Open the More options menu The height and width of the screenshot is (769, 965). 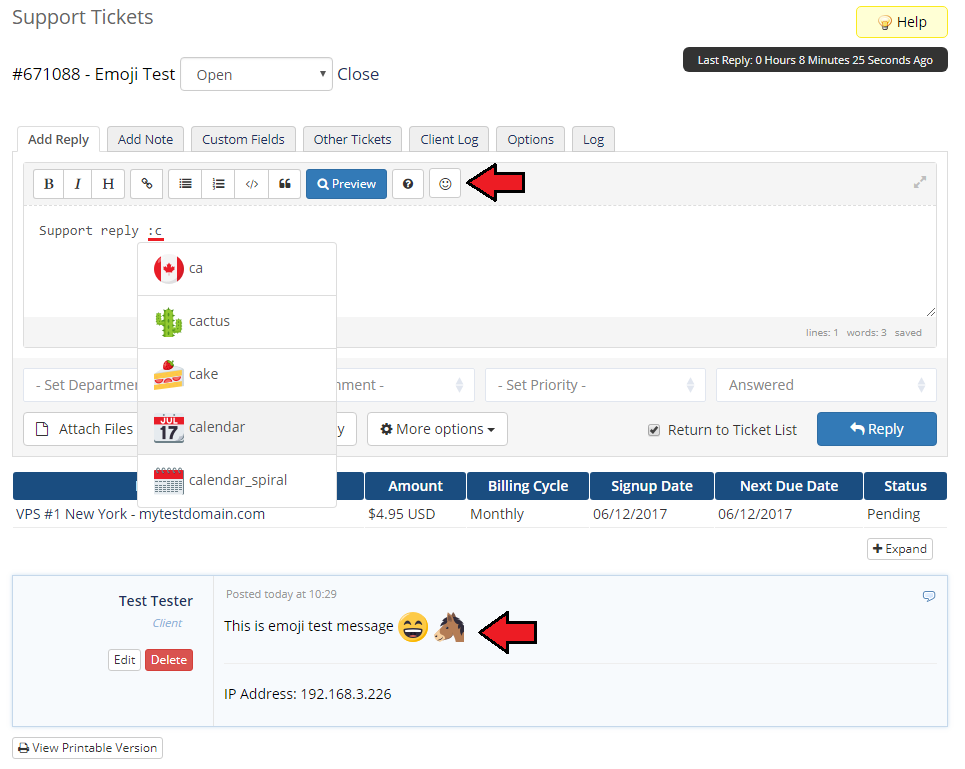click(x=437, y=429)
